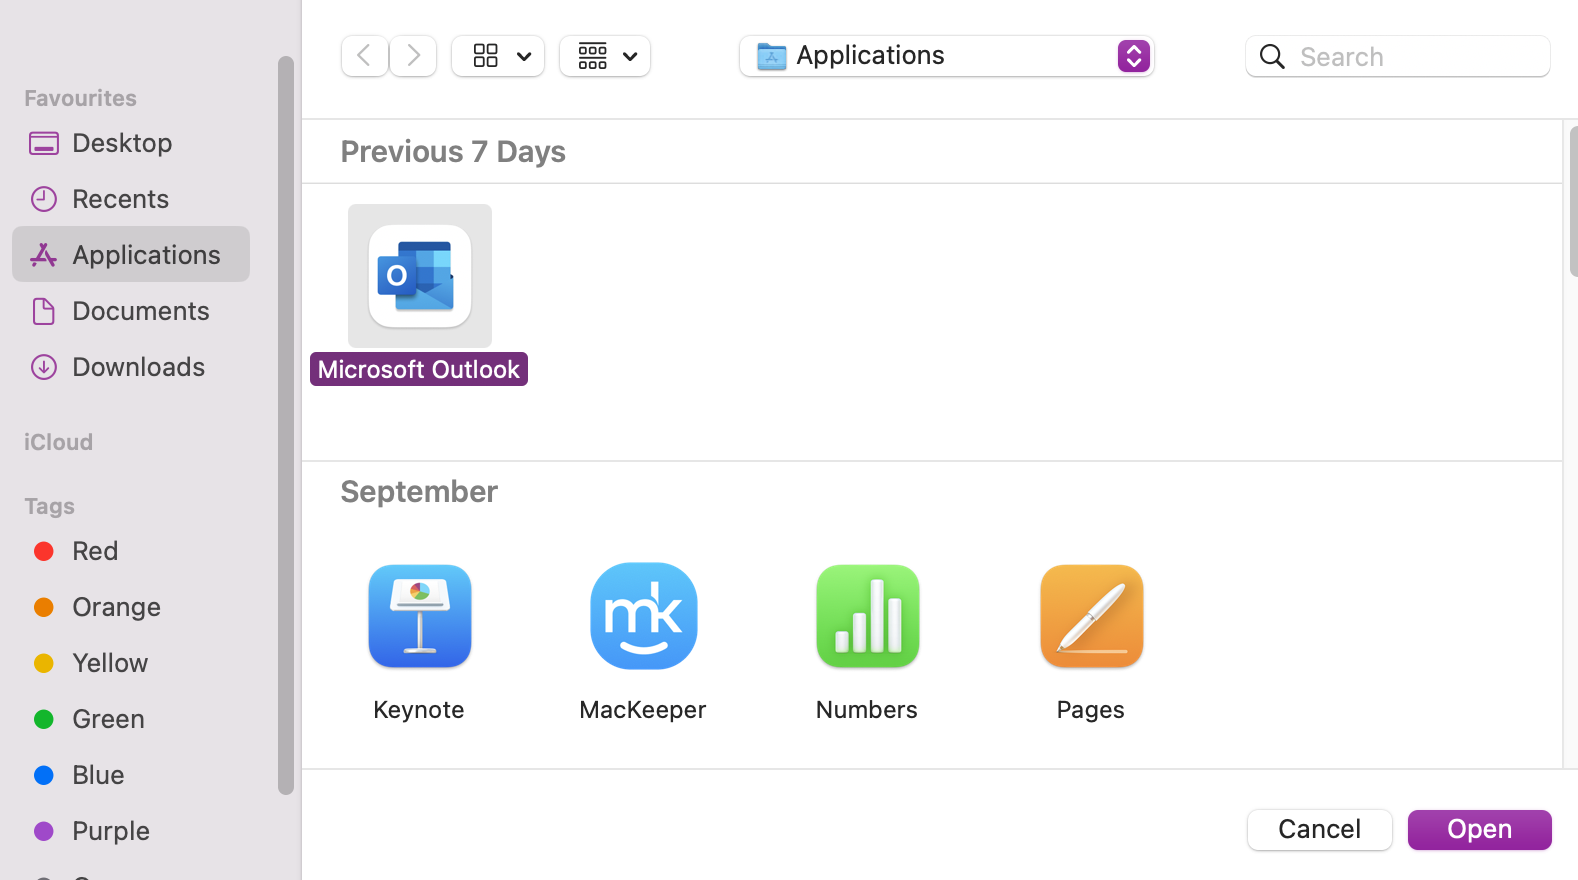
Task: Select the MacKeeper app icon
Action: click(x=644, y=616)
